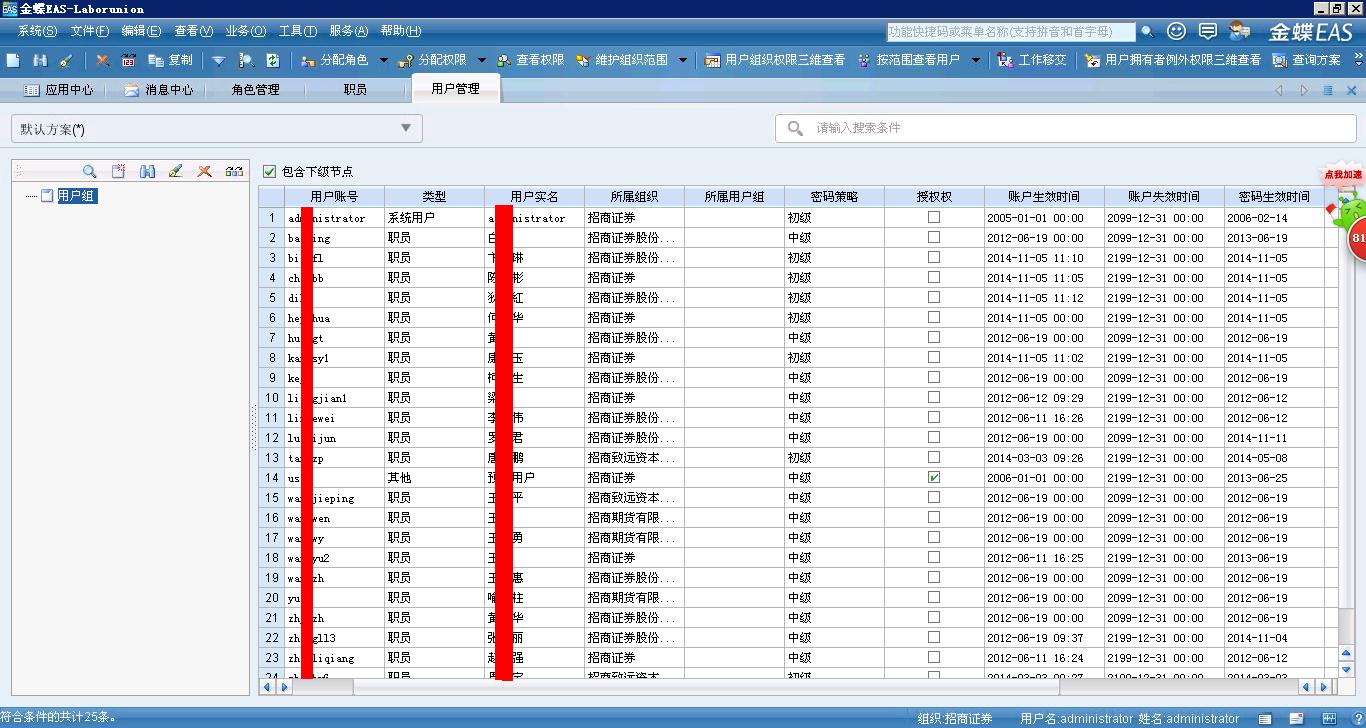The height and width of the screenshot is (728, 1366).
Task: Open 系统(S) menu
Action: click(x=37, y=32)
